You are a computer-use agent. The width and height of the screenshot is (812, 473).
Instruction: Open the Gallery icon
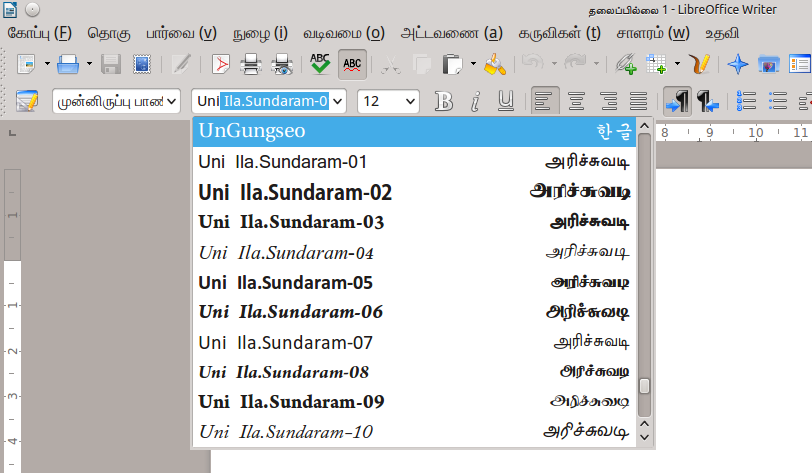pos(769,64)
